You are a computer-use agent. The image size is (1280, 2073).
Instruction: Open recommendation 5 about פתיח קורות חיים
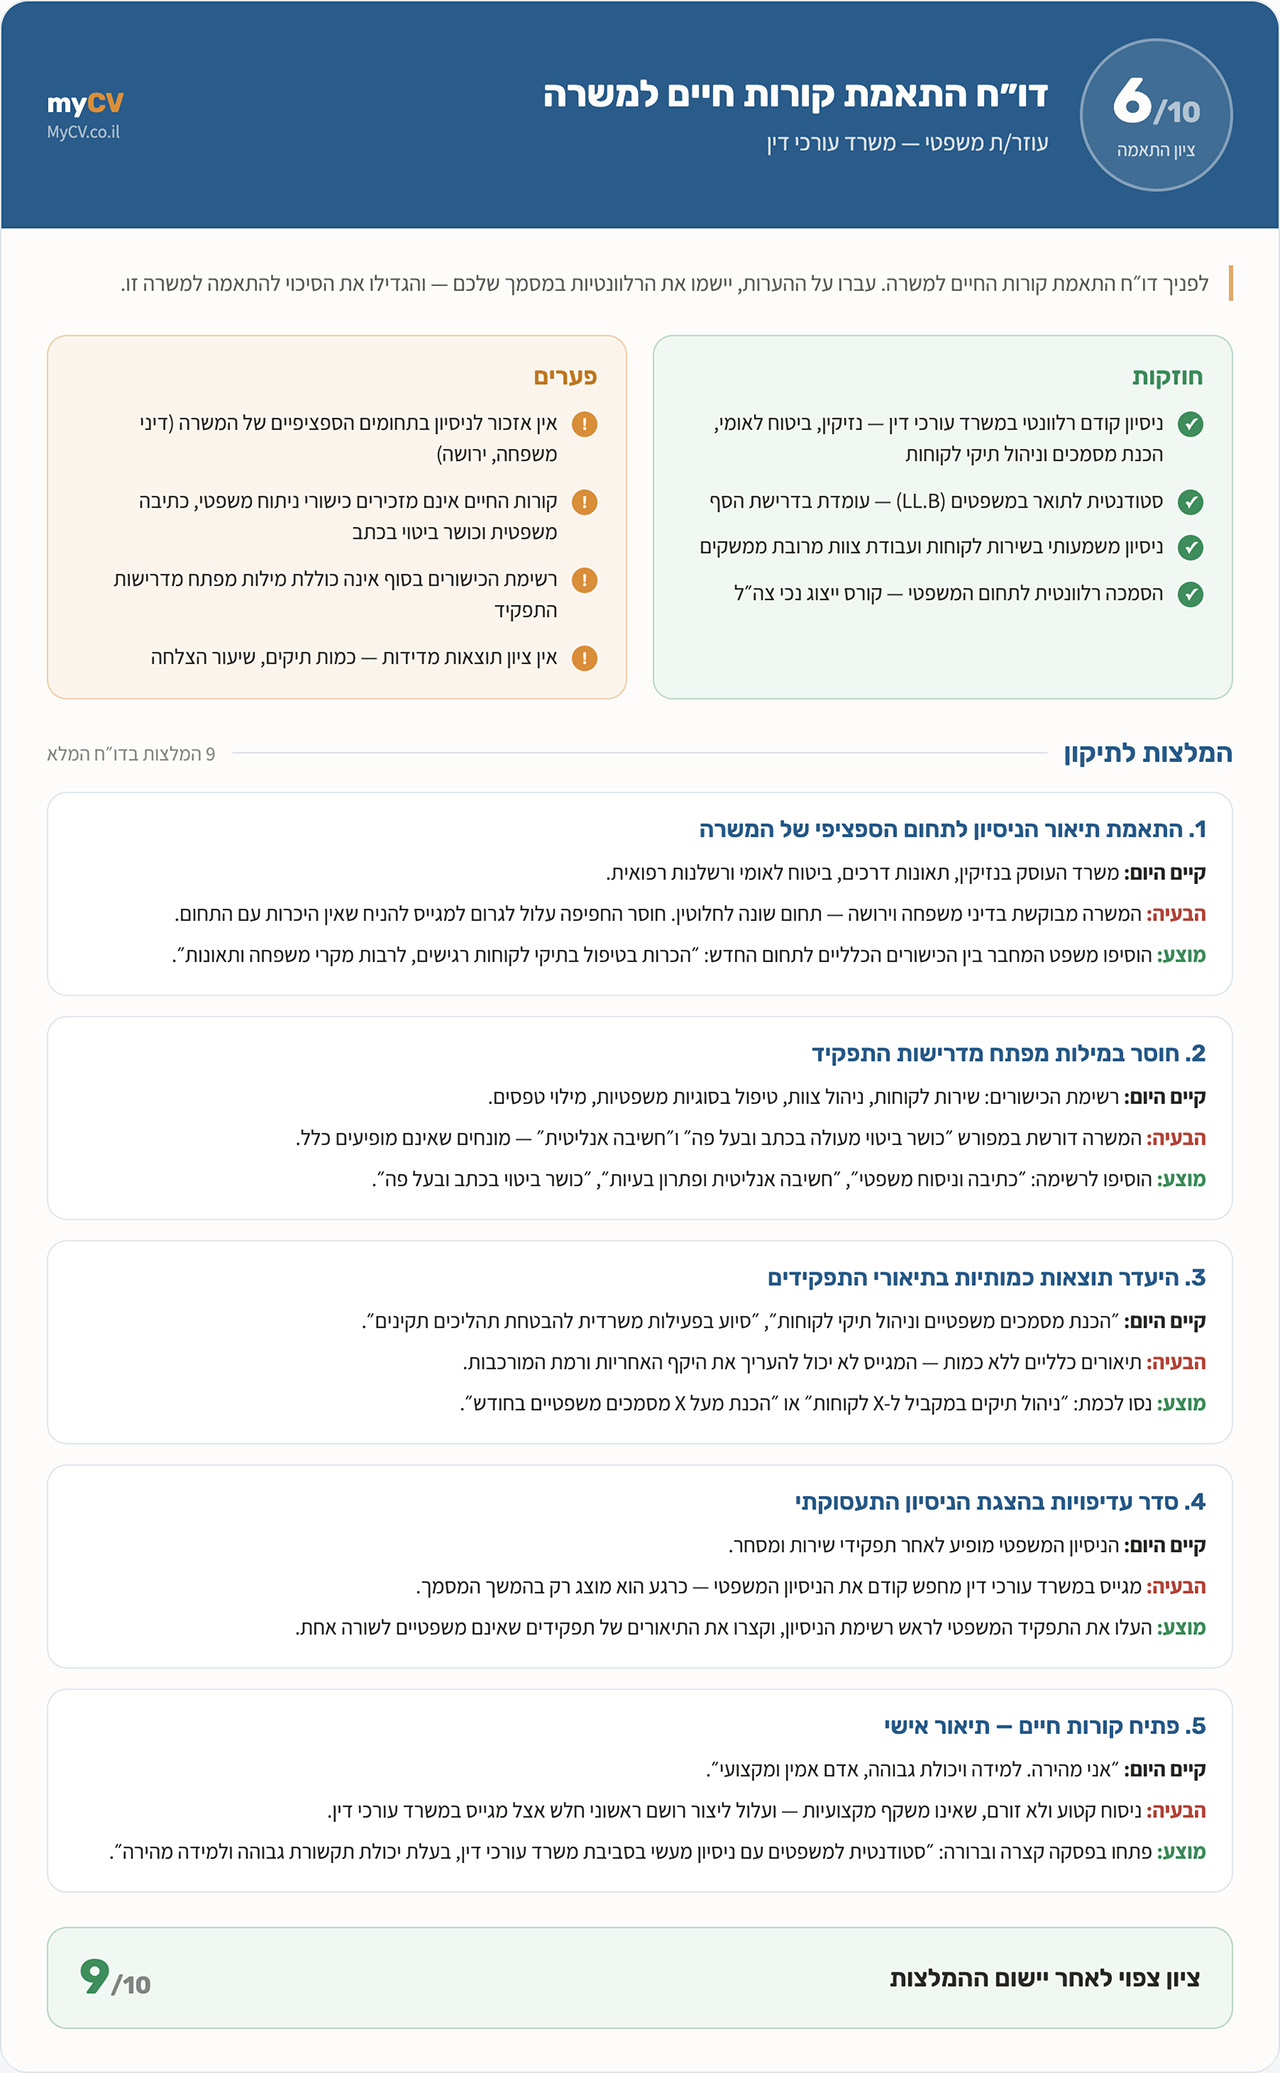(x=640, y=1790)
